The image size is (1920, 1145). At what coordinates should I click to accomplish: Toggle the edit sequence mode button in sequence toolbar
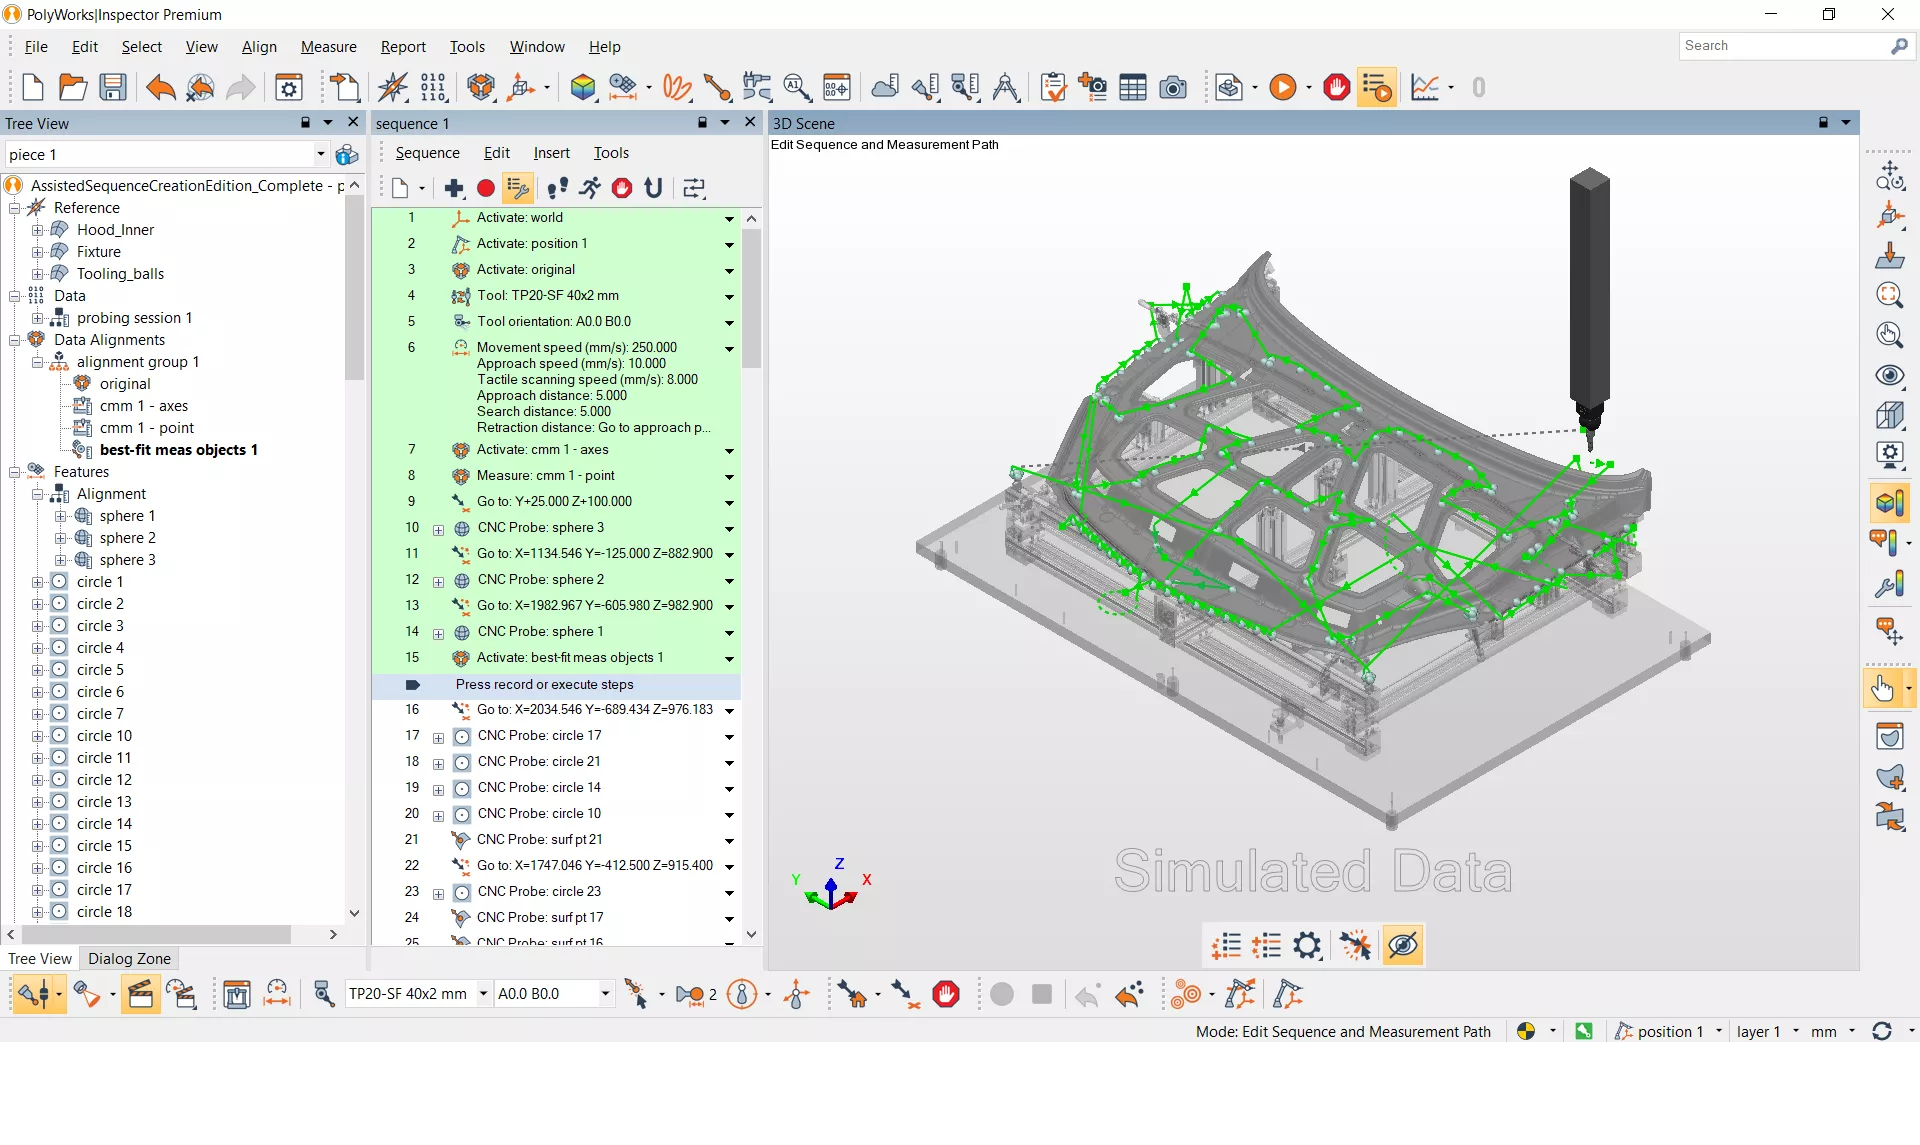[x=518, y=188]
